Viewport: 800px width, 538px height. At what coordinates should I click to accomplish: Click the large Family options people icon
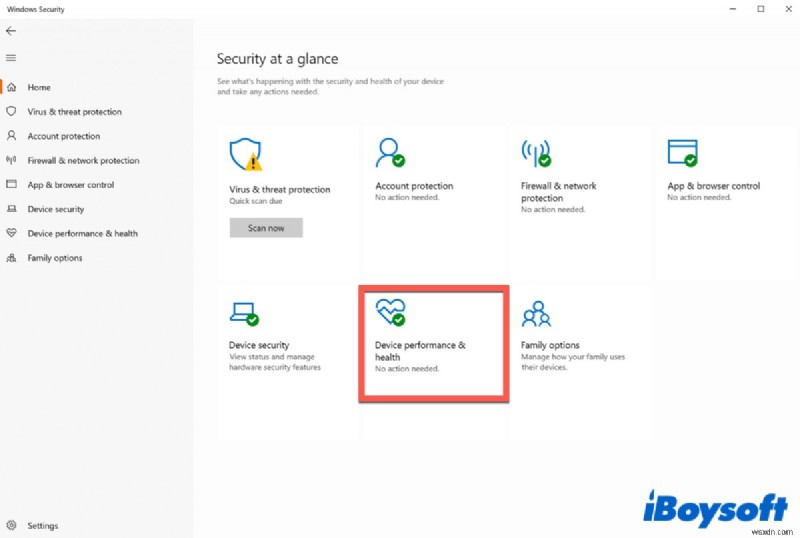point(536,314)
